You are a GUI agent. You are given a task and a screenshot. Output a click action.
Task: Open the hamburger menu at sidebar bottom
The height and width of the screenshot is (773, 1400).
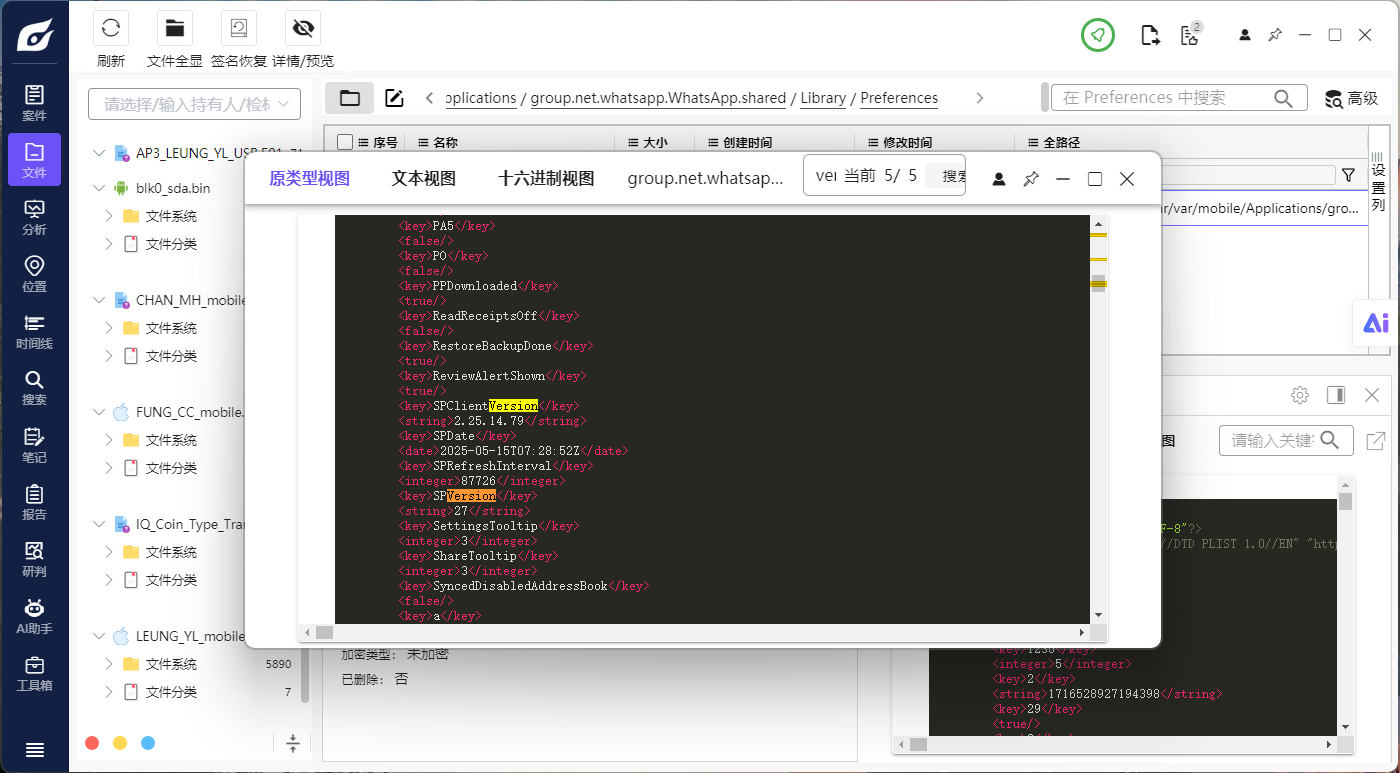point(34,750)
